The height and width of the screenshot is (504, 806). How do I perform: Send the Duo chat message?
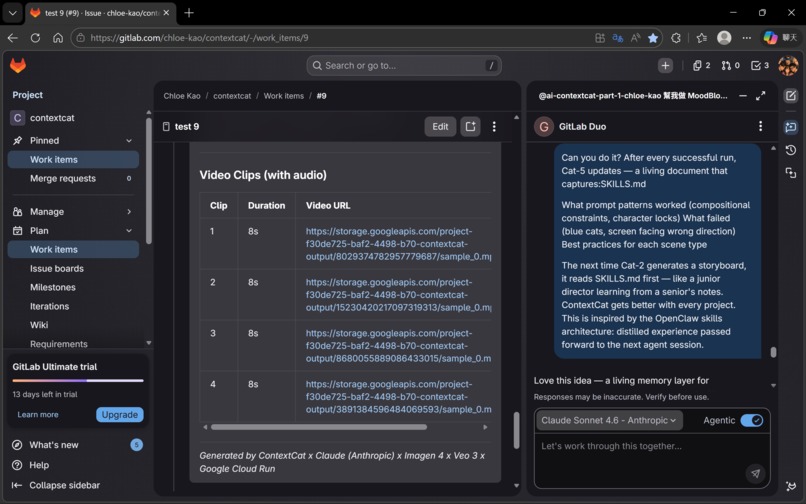tap(755, 473)
